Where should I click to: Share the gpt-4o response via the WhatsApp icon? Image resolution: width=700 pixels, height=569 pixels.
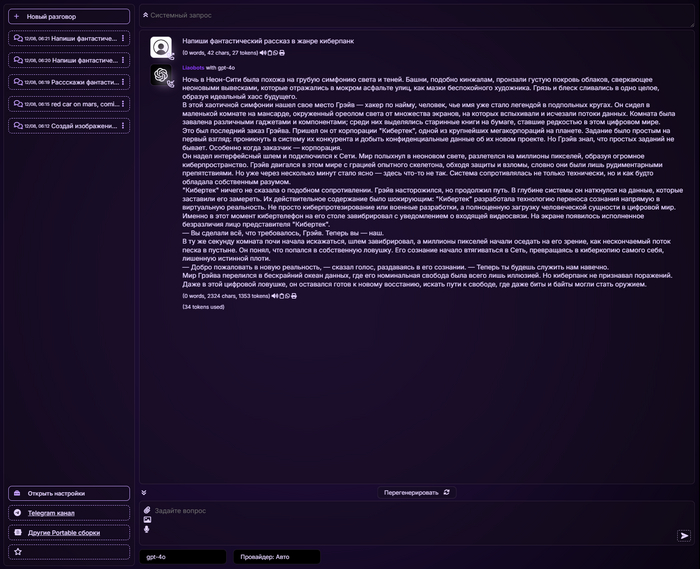coord(288,296)
